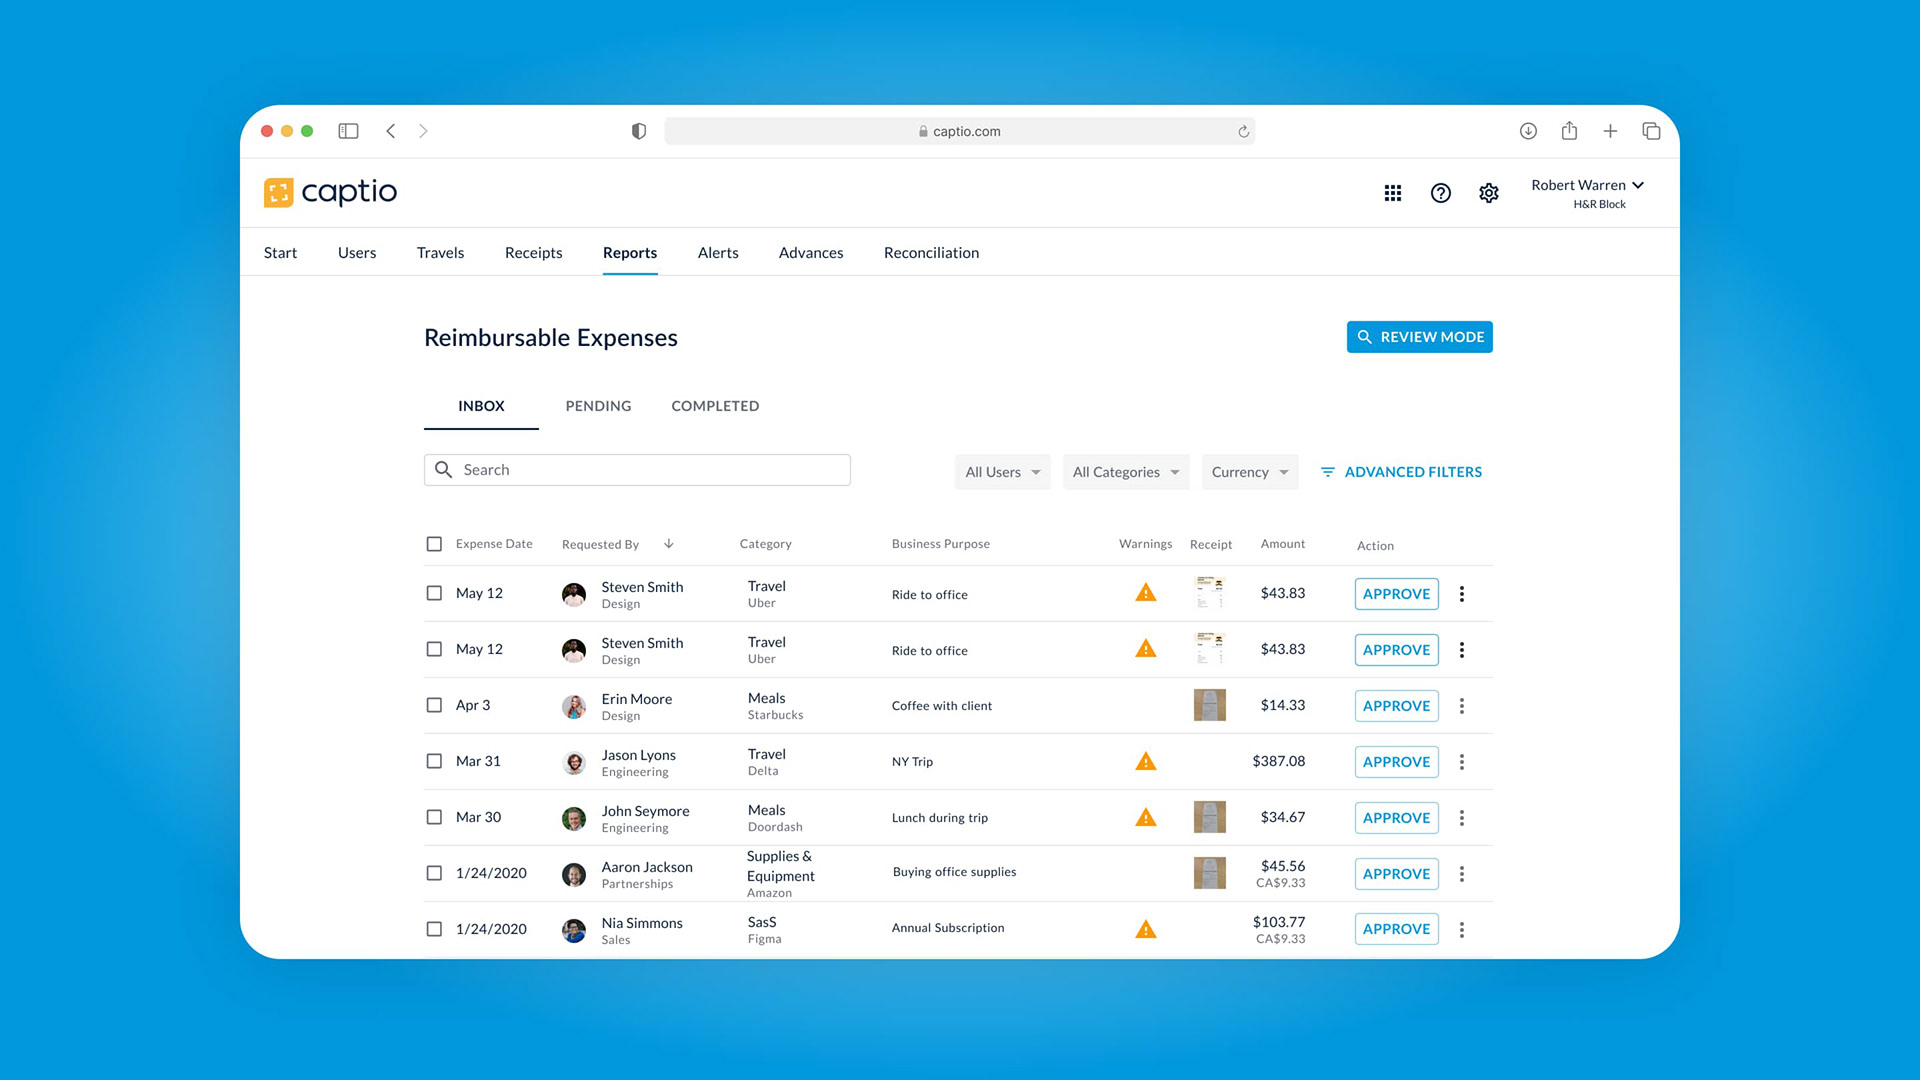Check the Nia Simmons expense row
This screenshot has width=1920, height=1080.
coord(434,929)
